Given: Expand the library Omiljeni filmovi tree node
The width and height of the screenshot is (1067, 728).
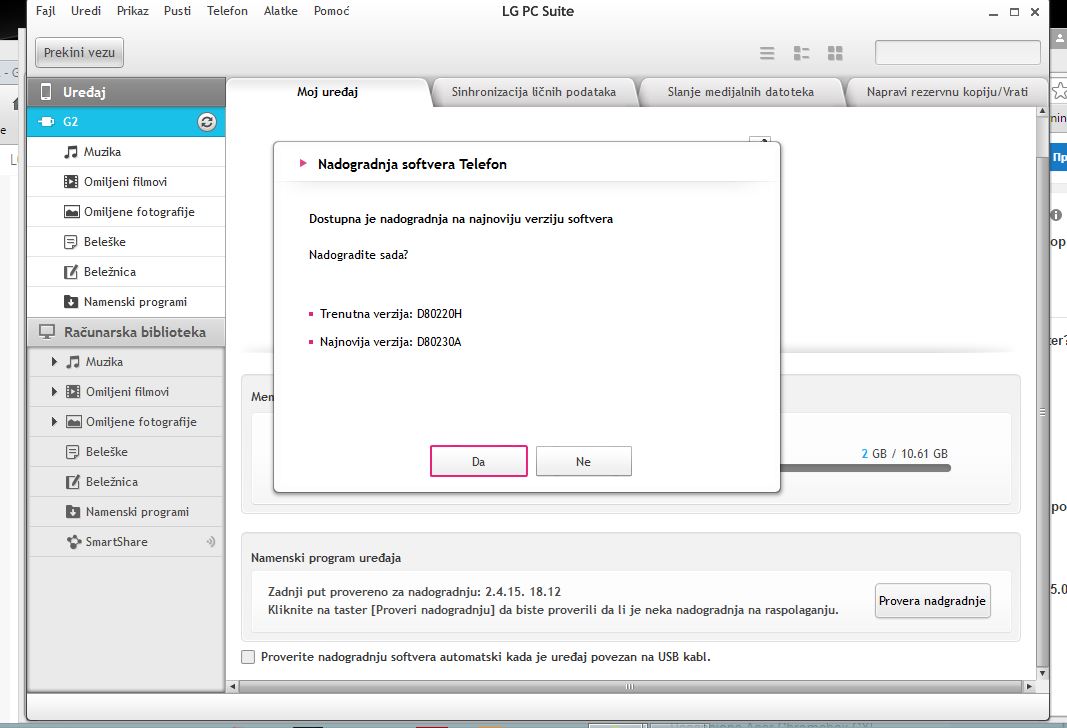Looking at the screenshot, I should pyautogui.click(x=54, y=392).
